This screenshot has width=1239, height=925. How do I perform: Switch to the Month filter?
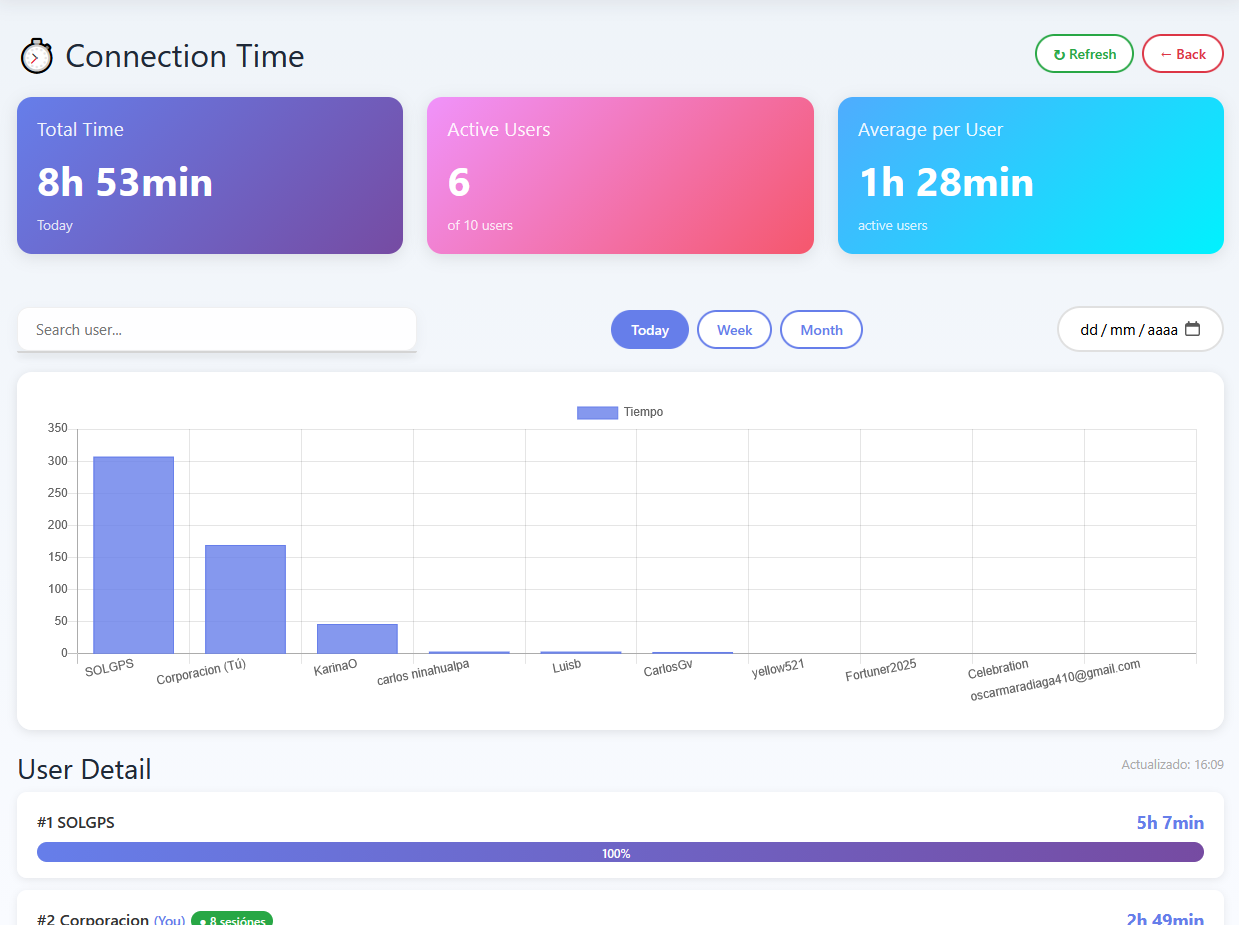(821, 330)
